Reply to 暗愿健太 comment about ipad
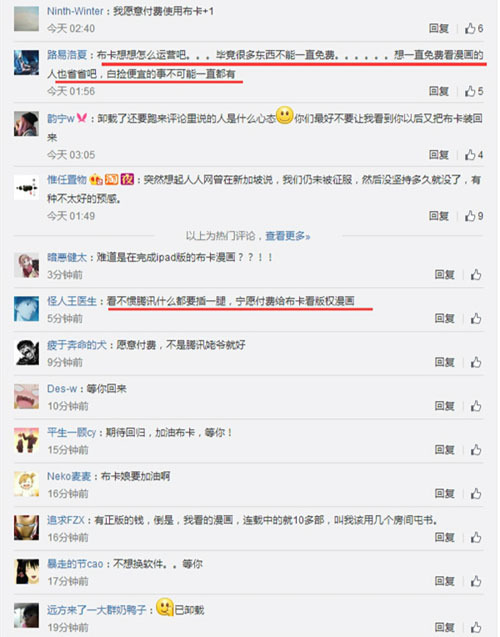The width and height of the screenshot is (500, 637). tap(444, 275)
